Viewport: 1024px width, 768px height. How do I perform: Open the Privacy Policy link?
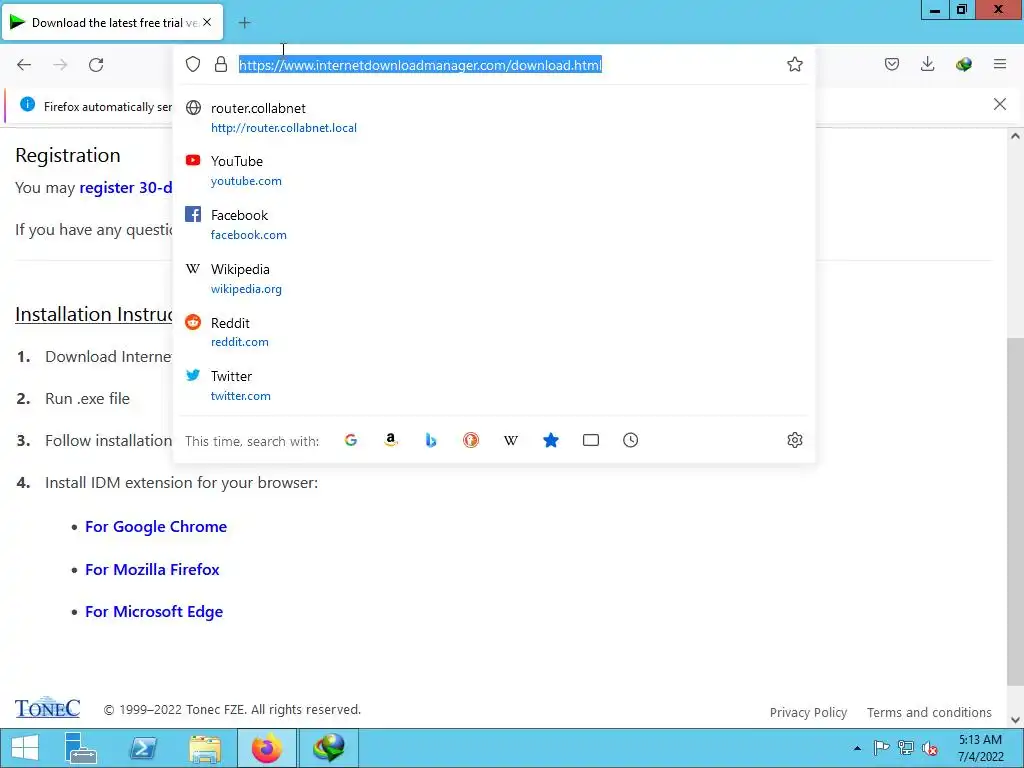(808, 712)
